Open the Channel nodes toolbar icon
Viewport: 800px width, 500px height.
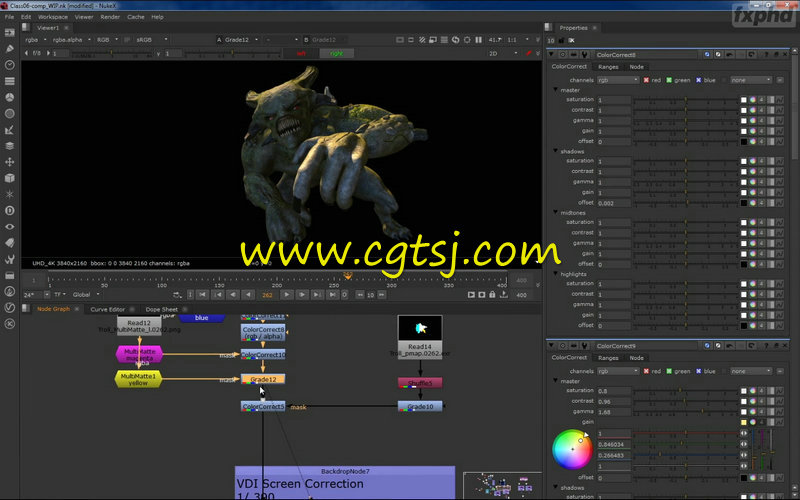click(x=9, y=81)
